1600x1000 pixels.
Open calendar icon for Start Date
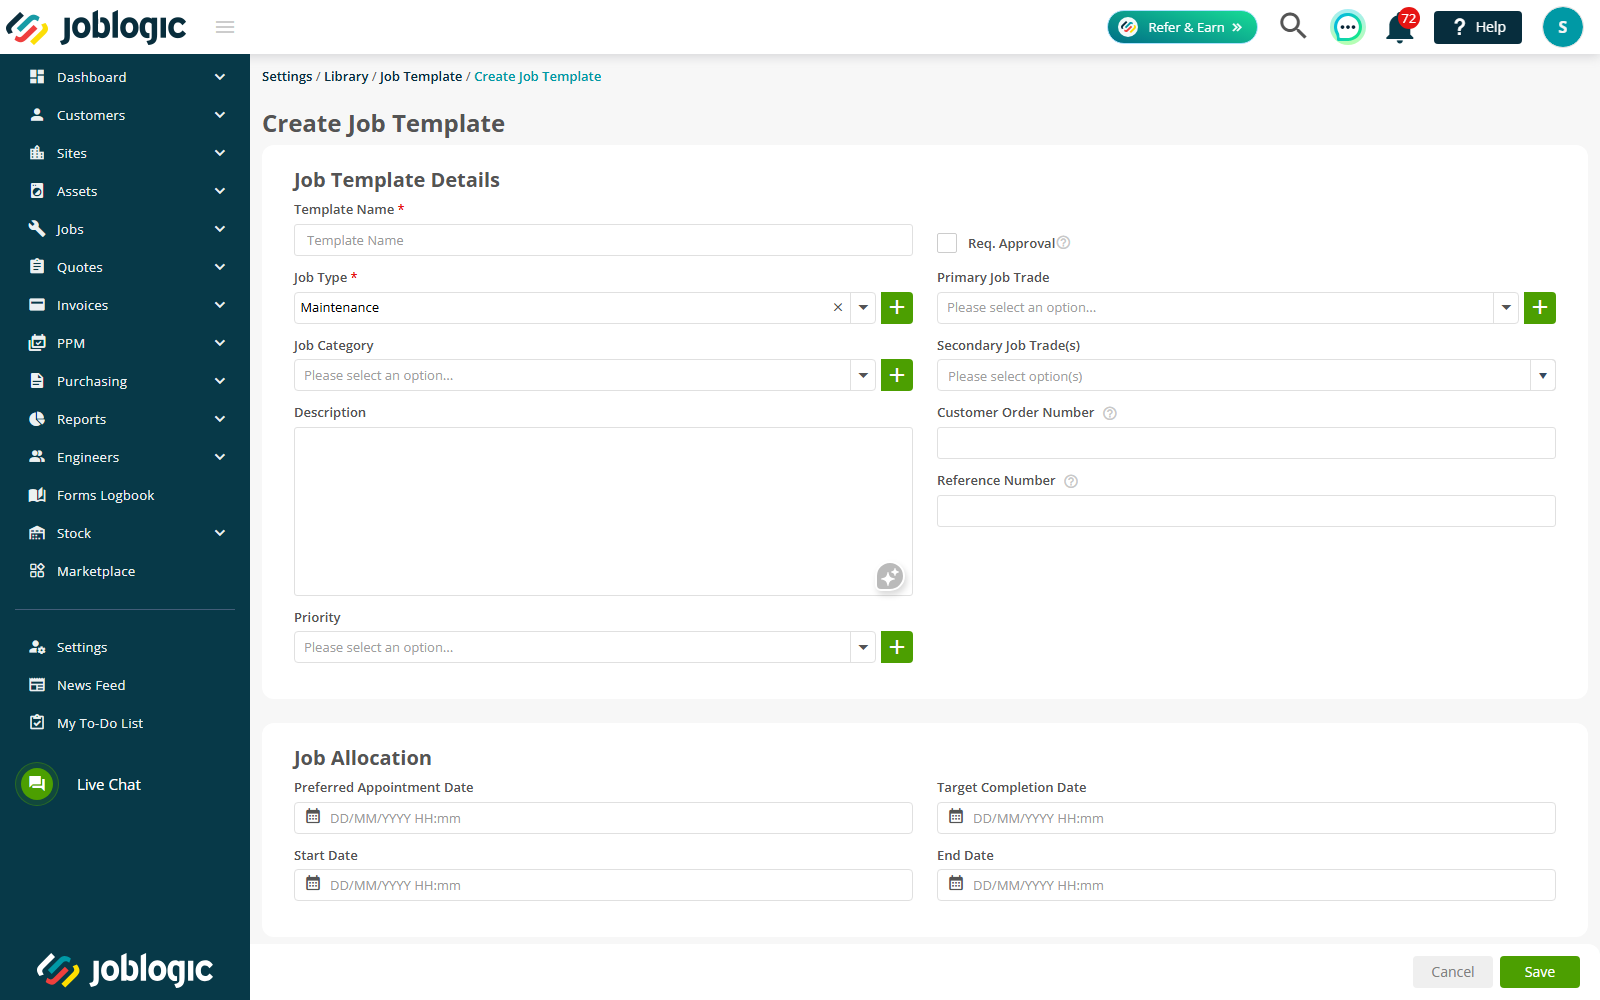tap(313, 884)
